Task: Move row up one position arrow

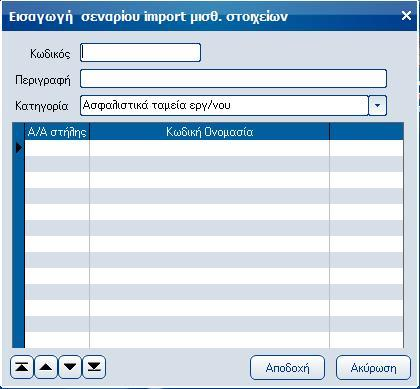Action: click(46, 367)
